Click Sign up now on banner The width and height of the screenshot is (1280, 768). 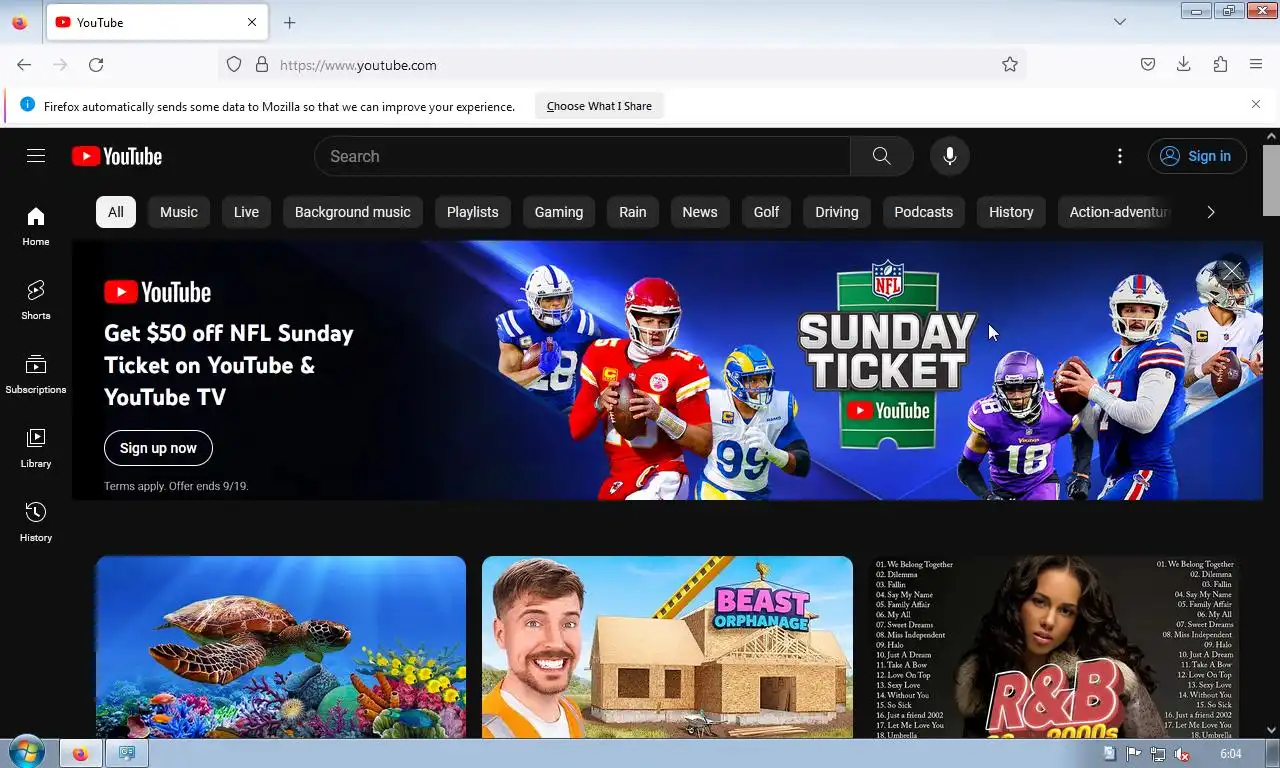pyautogui.click(x=158, y=448)
